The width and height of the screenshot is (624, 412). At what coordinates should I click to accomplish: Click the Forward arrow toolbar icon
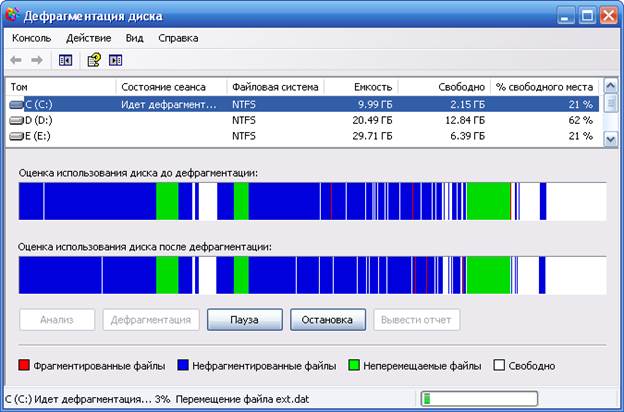[x=37, y=61]
